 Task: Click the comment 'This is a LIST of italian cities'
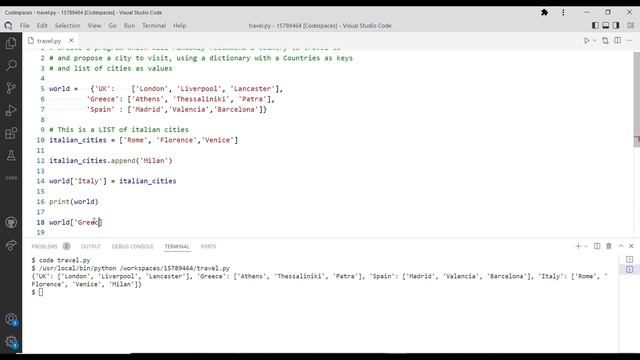pos(119,129)
